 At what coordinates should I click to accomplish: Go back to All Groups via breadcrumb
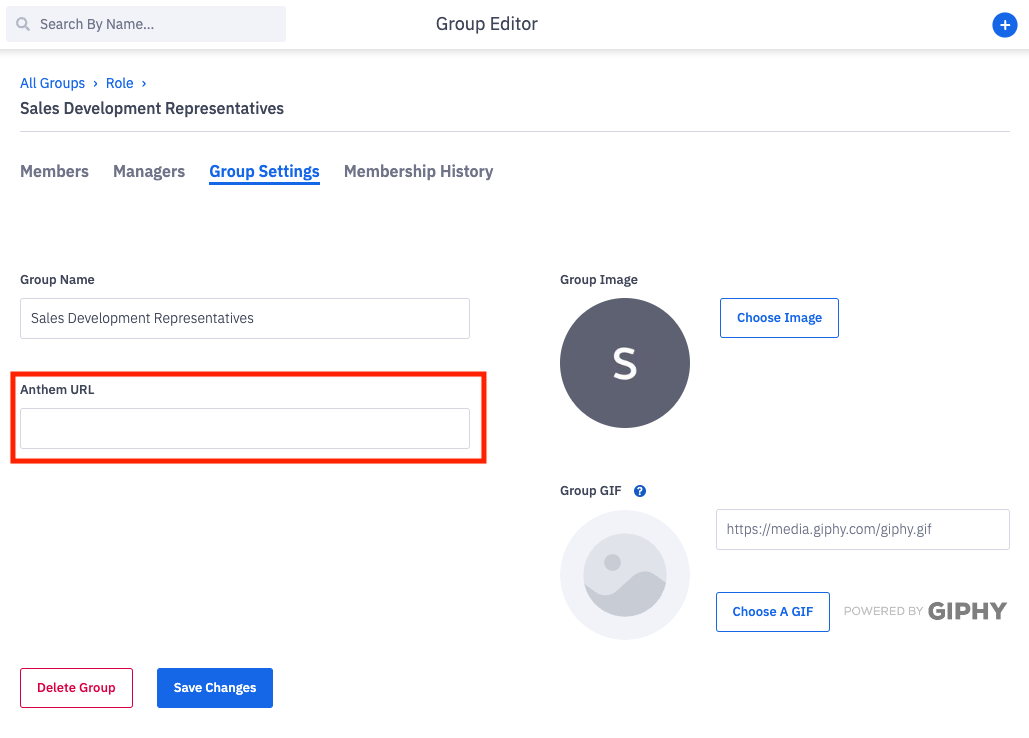click(x=52, y=83)
